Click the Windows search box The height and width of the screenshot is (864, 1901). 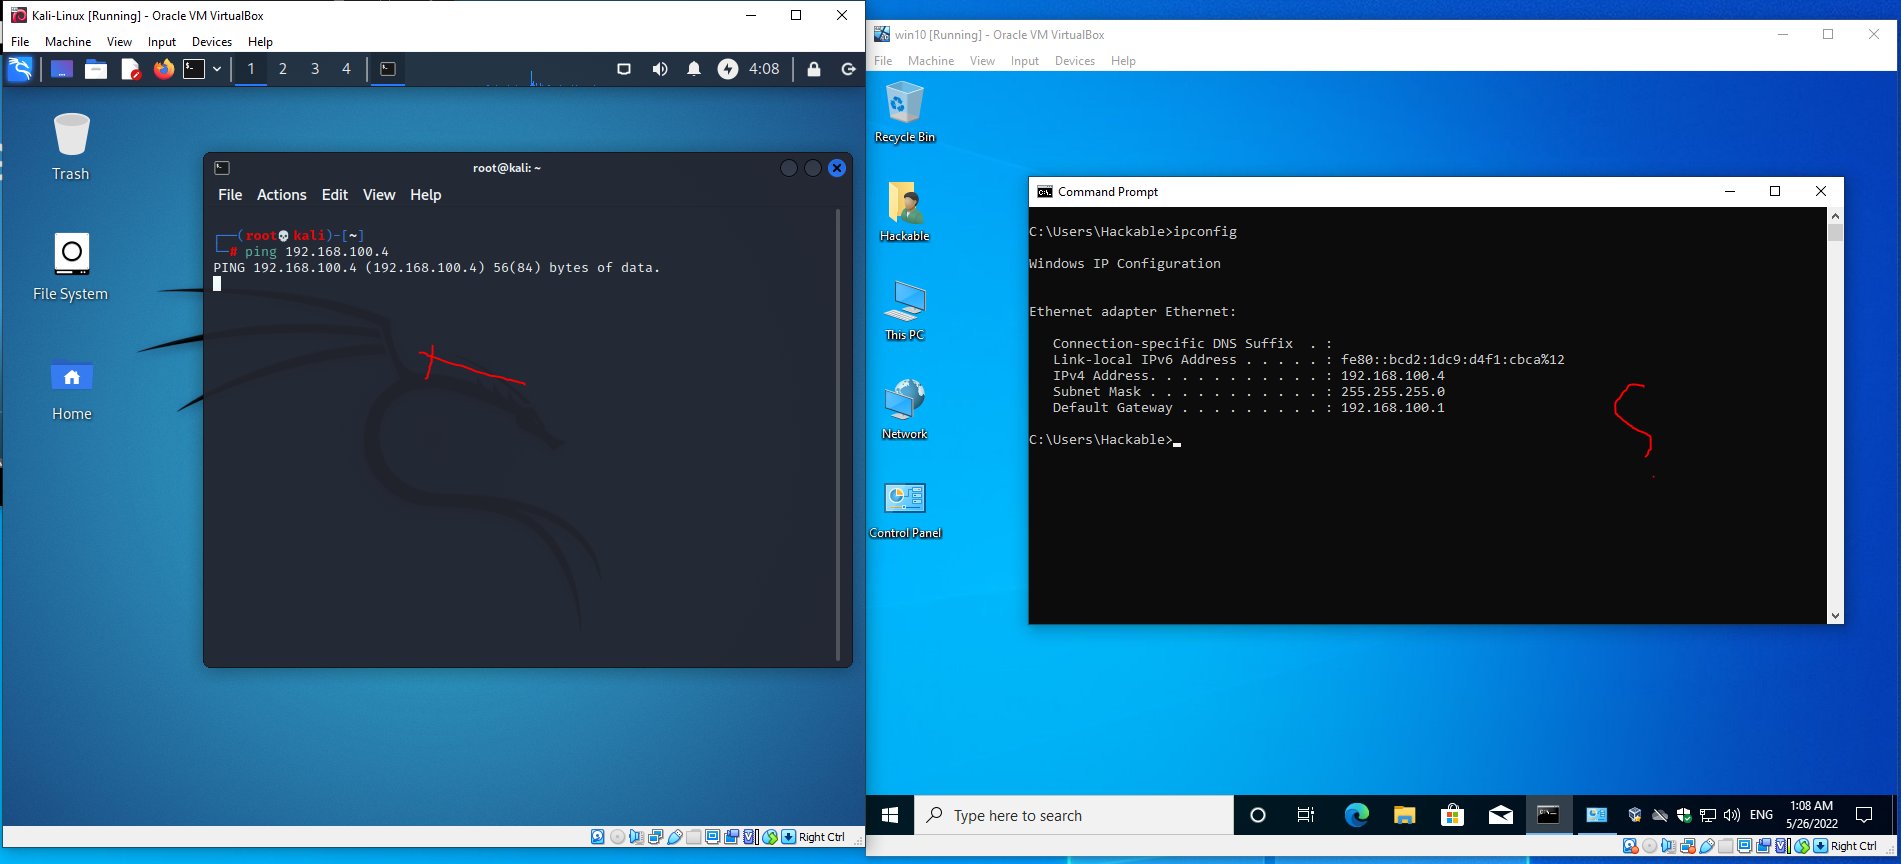tap(1074, 815)
